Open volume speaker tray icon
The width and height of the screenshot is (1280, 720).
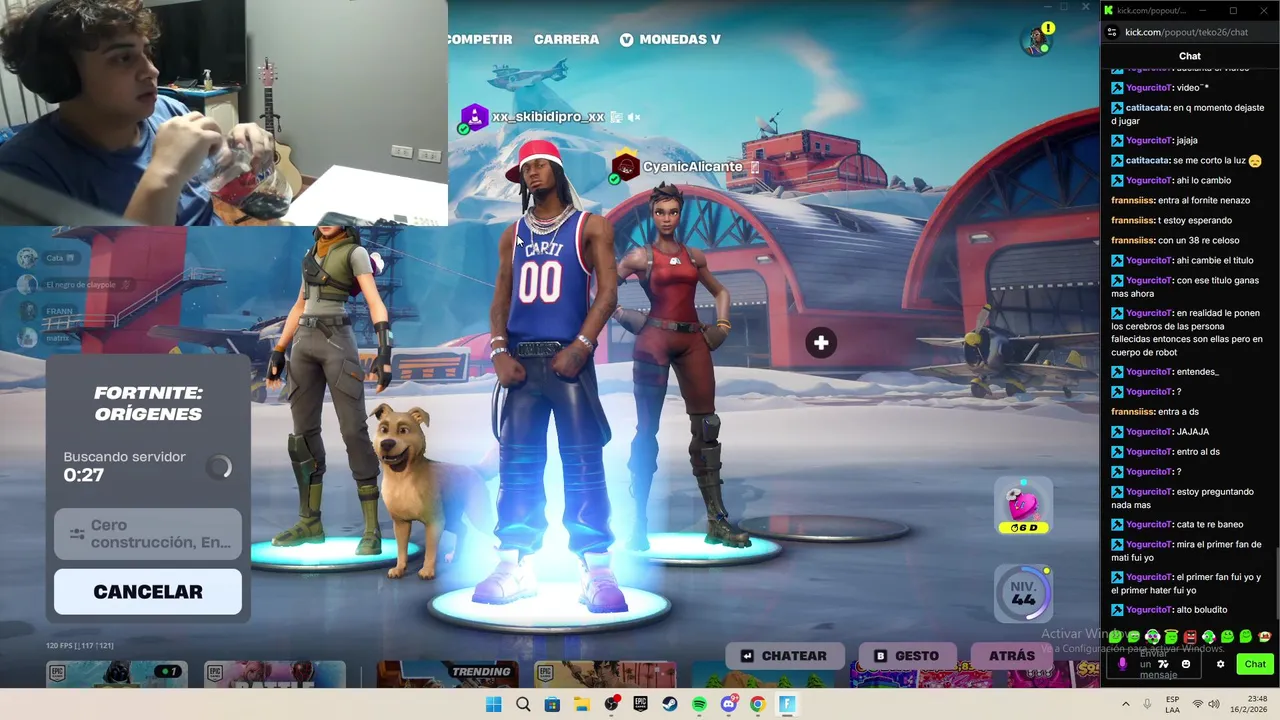(1214, 705)
